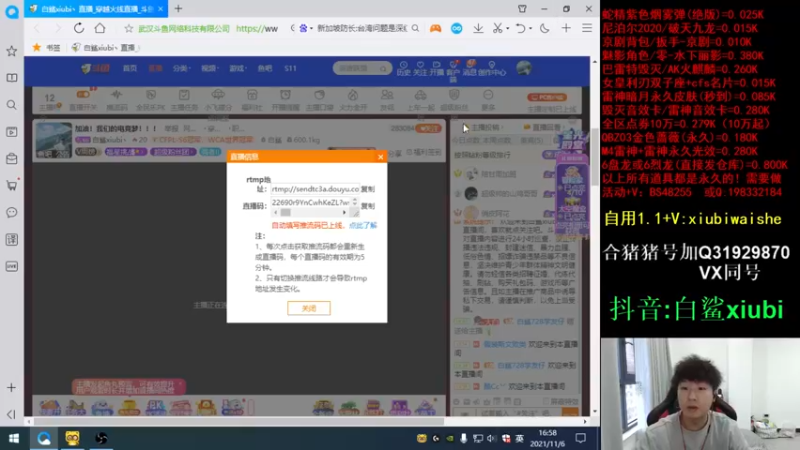Close the 直播信息 dialog with the X
The width and height of the screenshot is (800, 450).
pyautogui.click(x=380, y=157)
